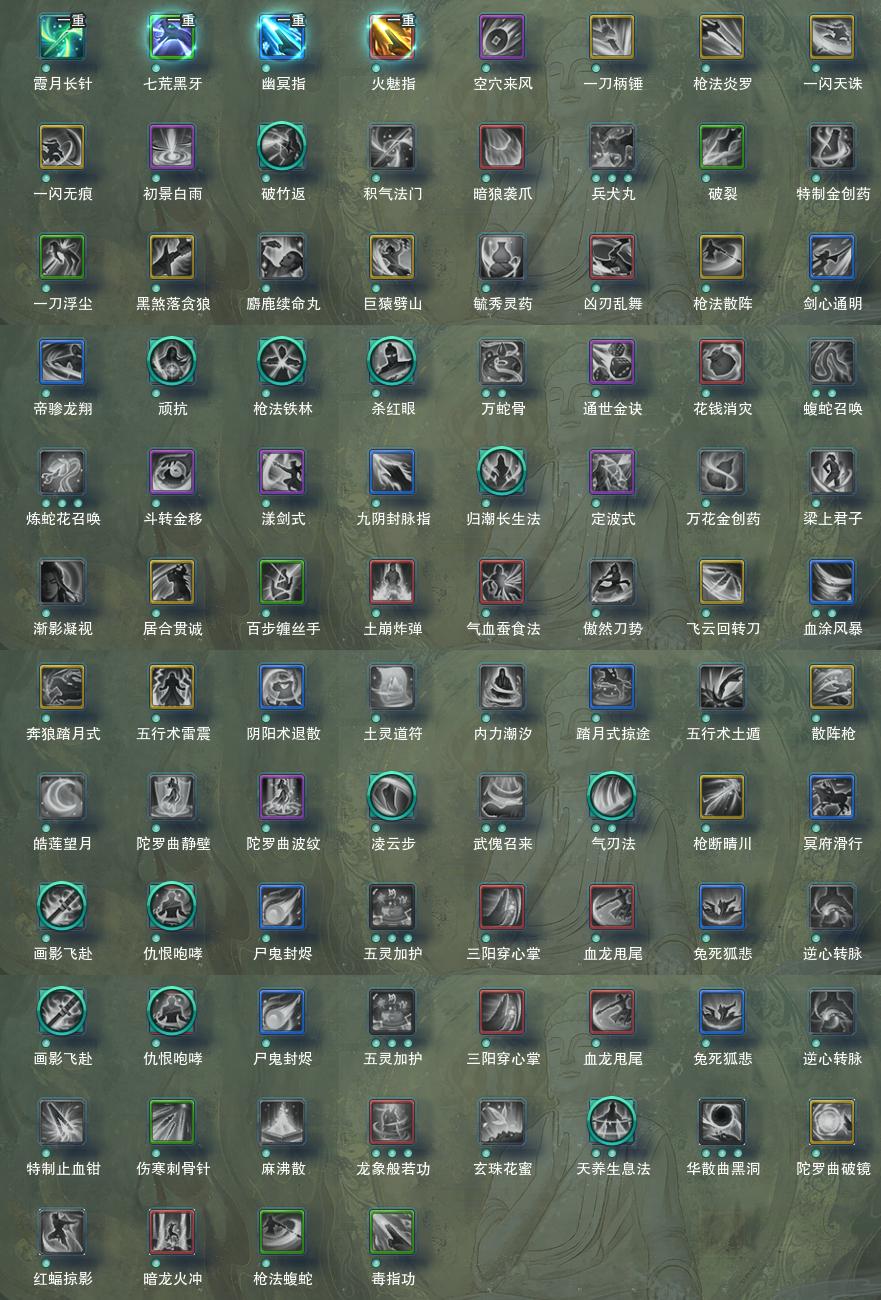This screenshot has height=1300, width=881.
Task: Select the 万蛇骨 text label
Action: coord(503,408)
